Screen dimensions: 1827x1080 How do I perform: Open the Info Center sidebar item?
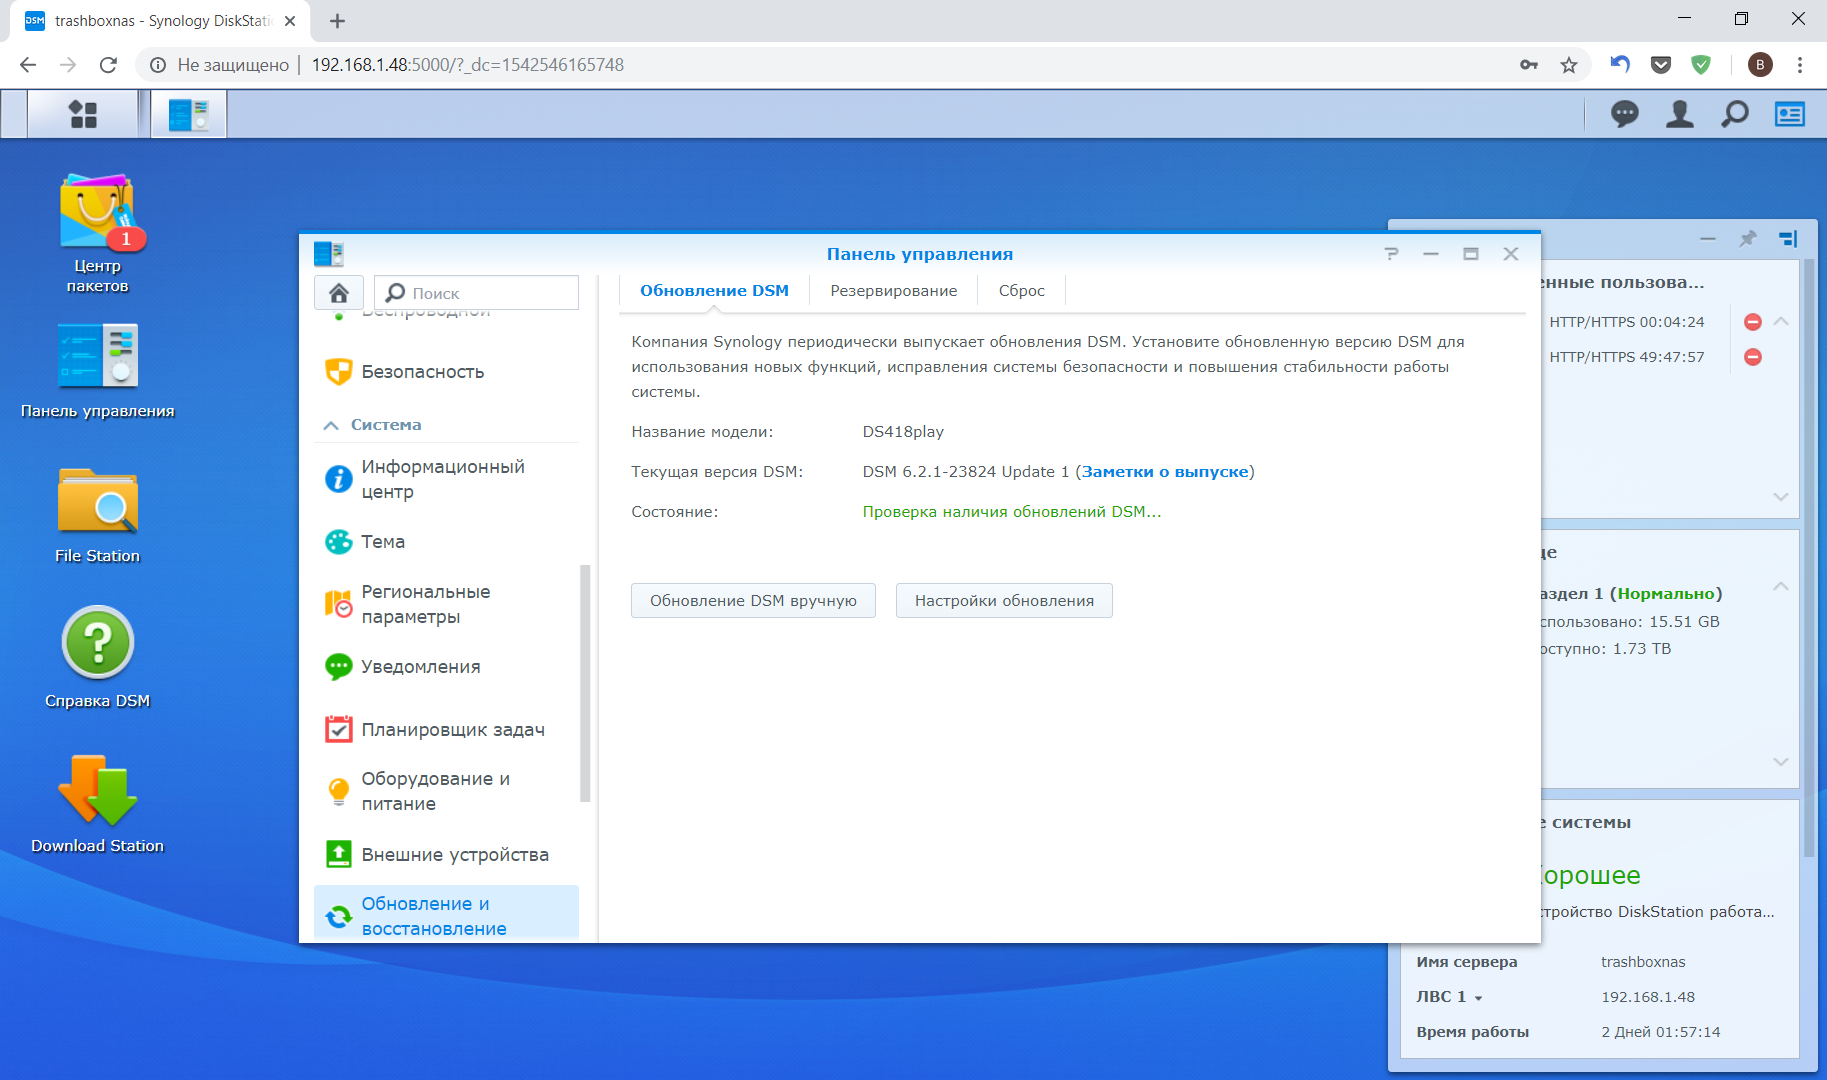pyautogui.click(x=446, y=479)
